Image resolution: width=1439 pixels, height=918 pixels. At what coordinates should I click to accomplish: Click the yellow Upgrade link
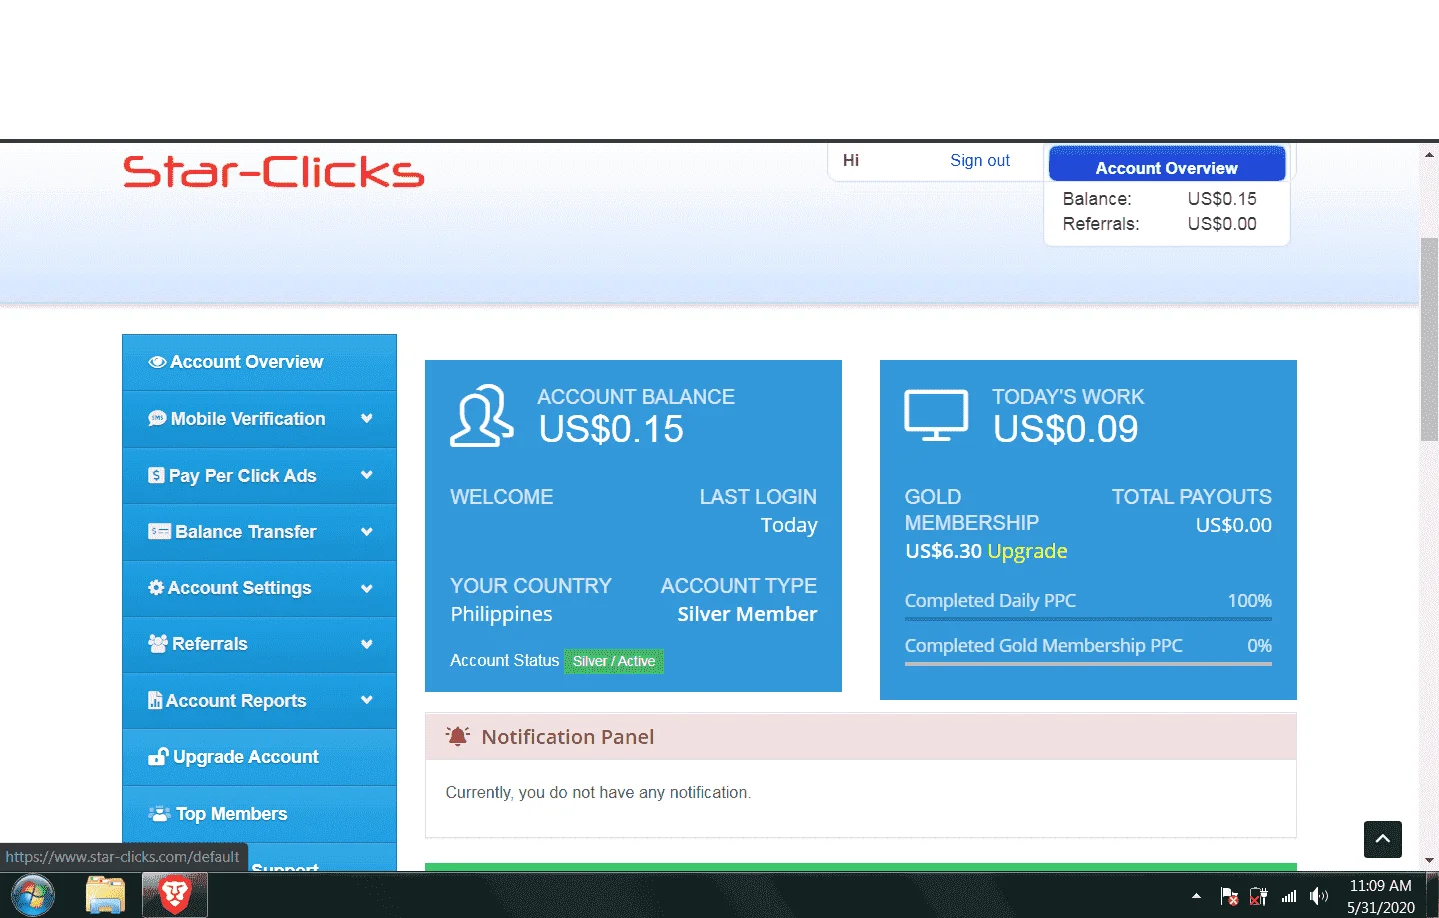click(1027, 551)
